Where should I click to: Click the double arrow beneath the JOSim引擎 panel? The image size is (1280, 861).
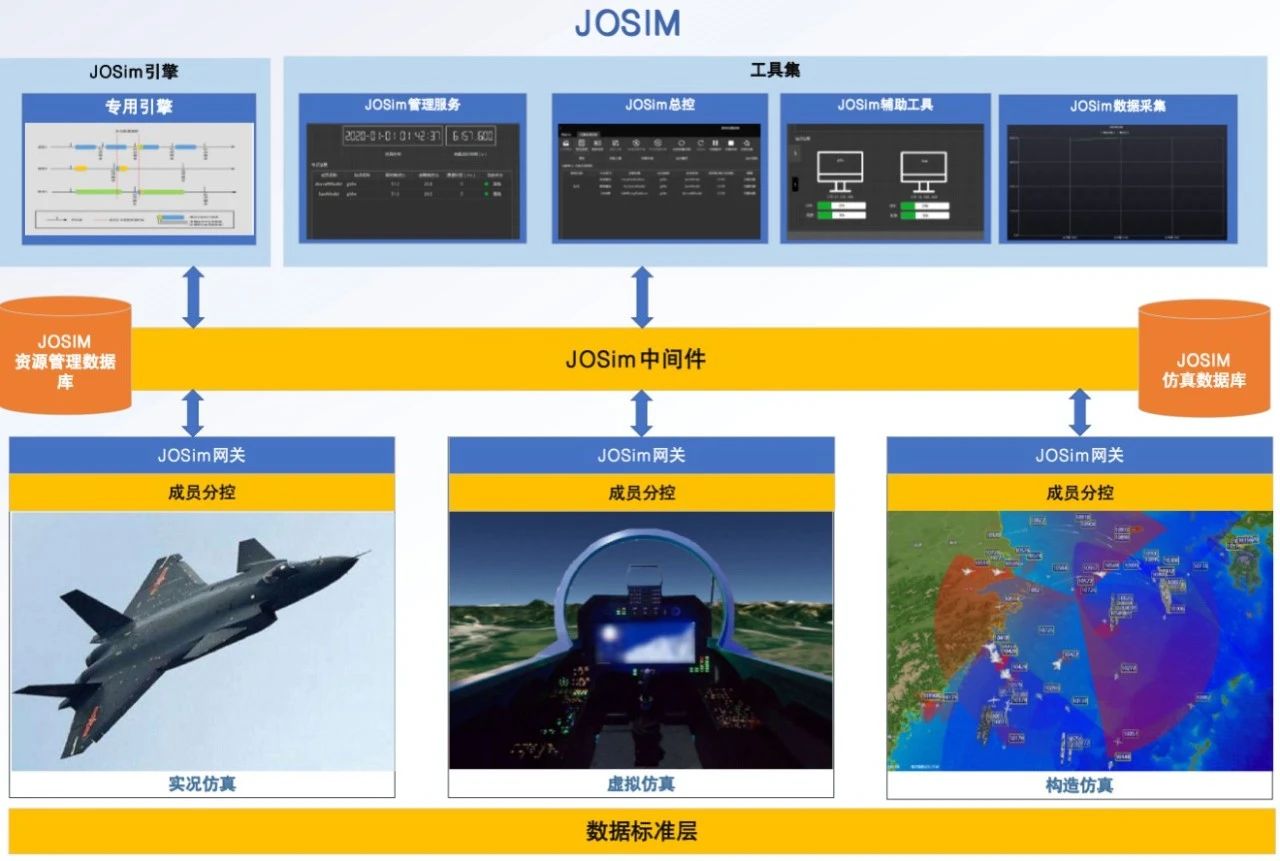193,297
